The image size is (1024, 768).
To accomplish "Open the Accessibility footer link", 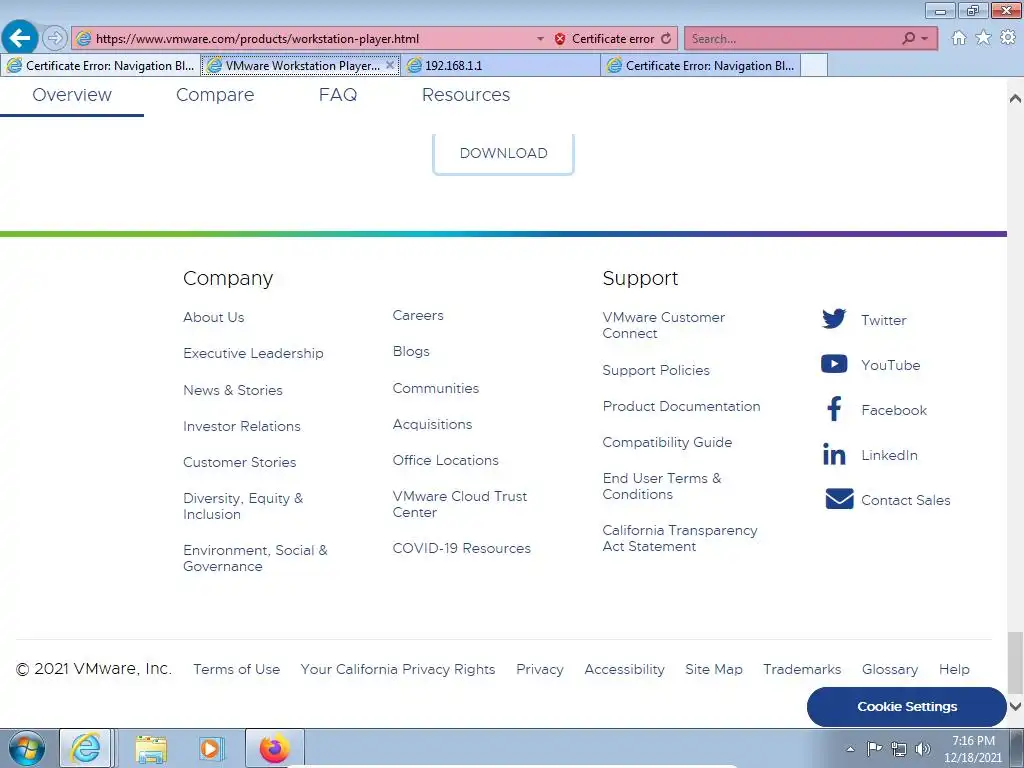I will coord(624,669).
